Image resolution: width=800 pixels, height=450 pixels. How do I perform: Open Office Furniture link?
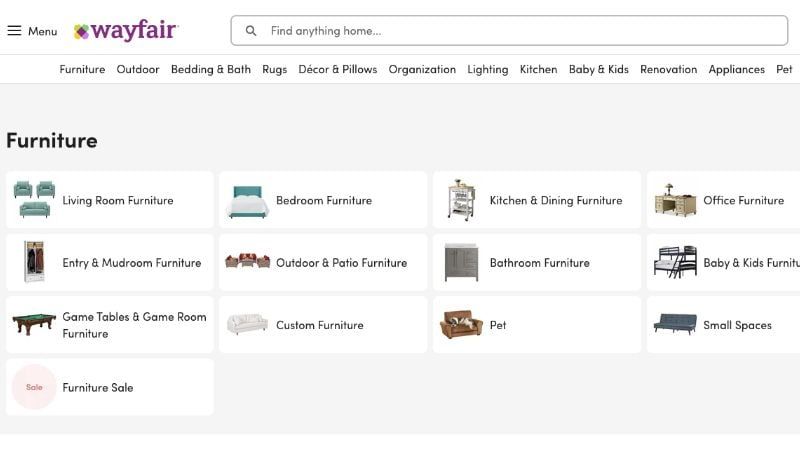(743, 201)
